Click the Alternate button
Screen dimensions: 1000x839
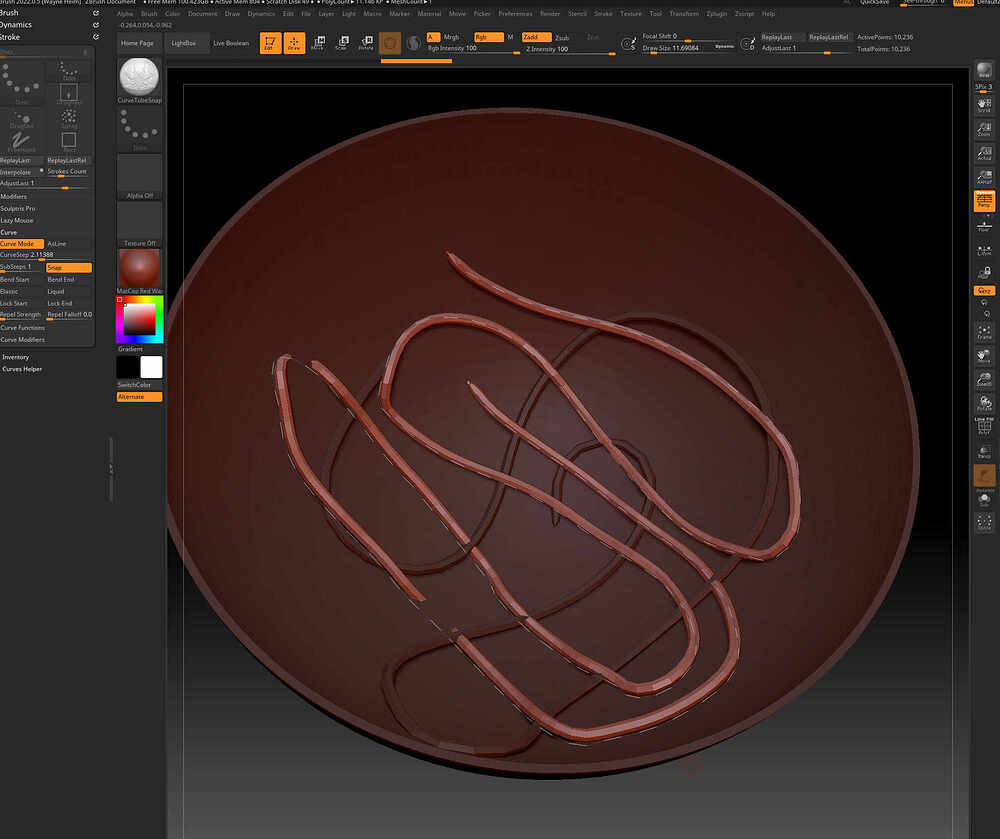[139, 397]
